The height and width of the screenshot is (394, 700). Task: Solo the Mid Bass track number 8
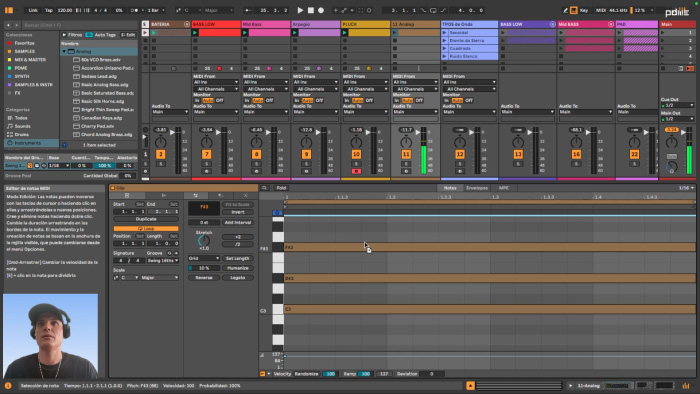(256, 164)
